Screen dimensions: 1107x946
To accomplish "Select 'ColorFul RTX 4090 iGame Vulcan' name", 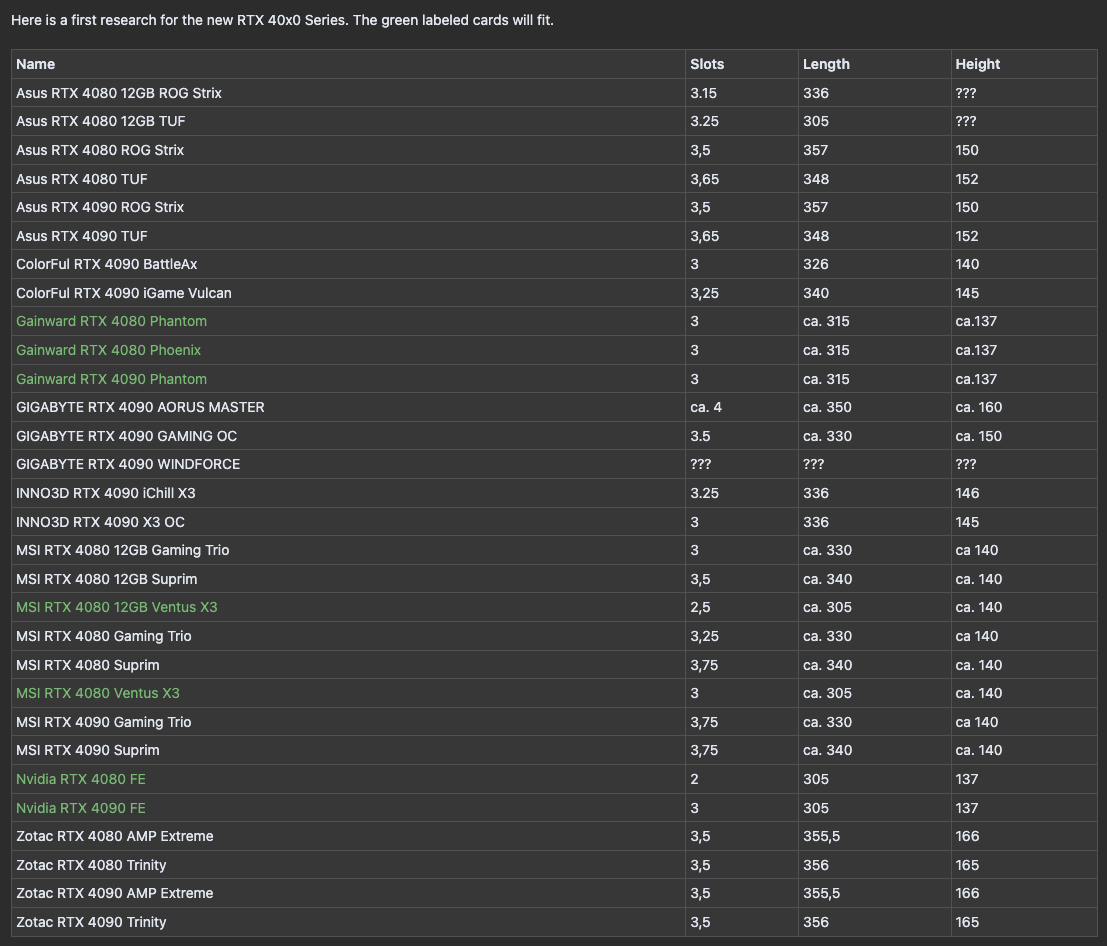I will [x=124, y=294].
